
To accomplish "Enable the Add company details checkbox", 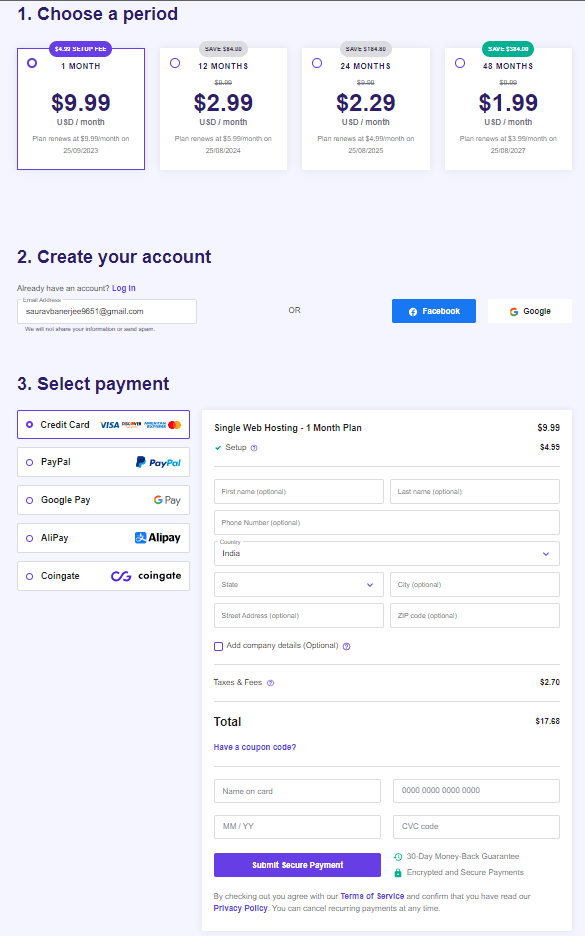I will click(x=218, y=645).
